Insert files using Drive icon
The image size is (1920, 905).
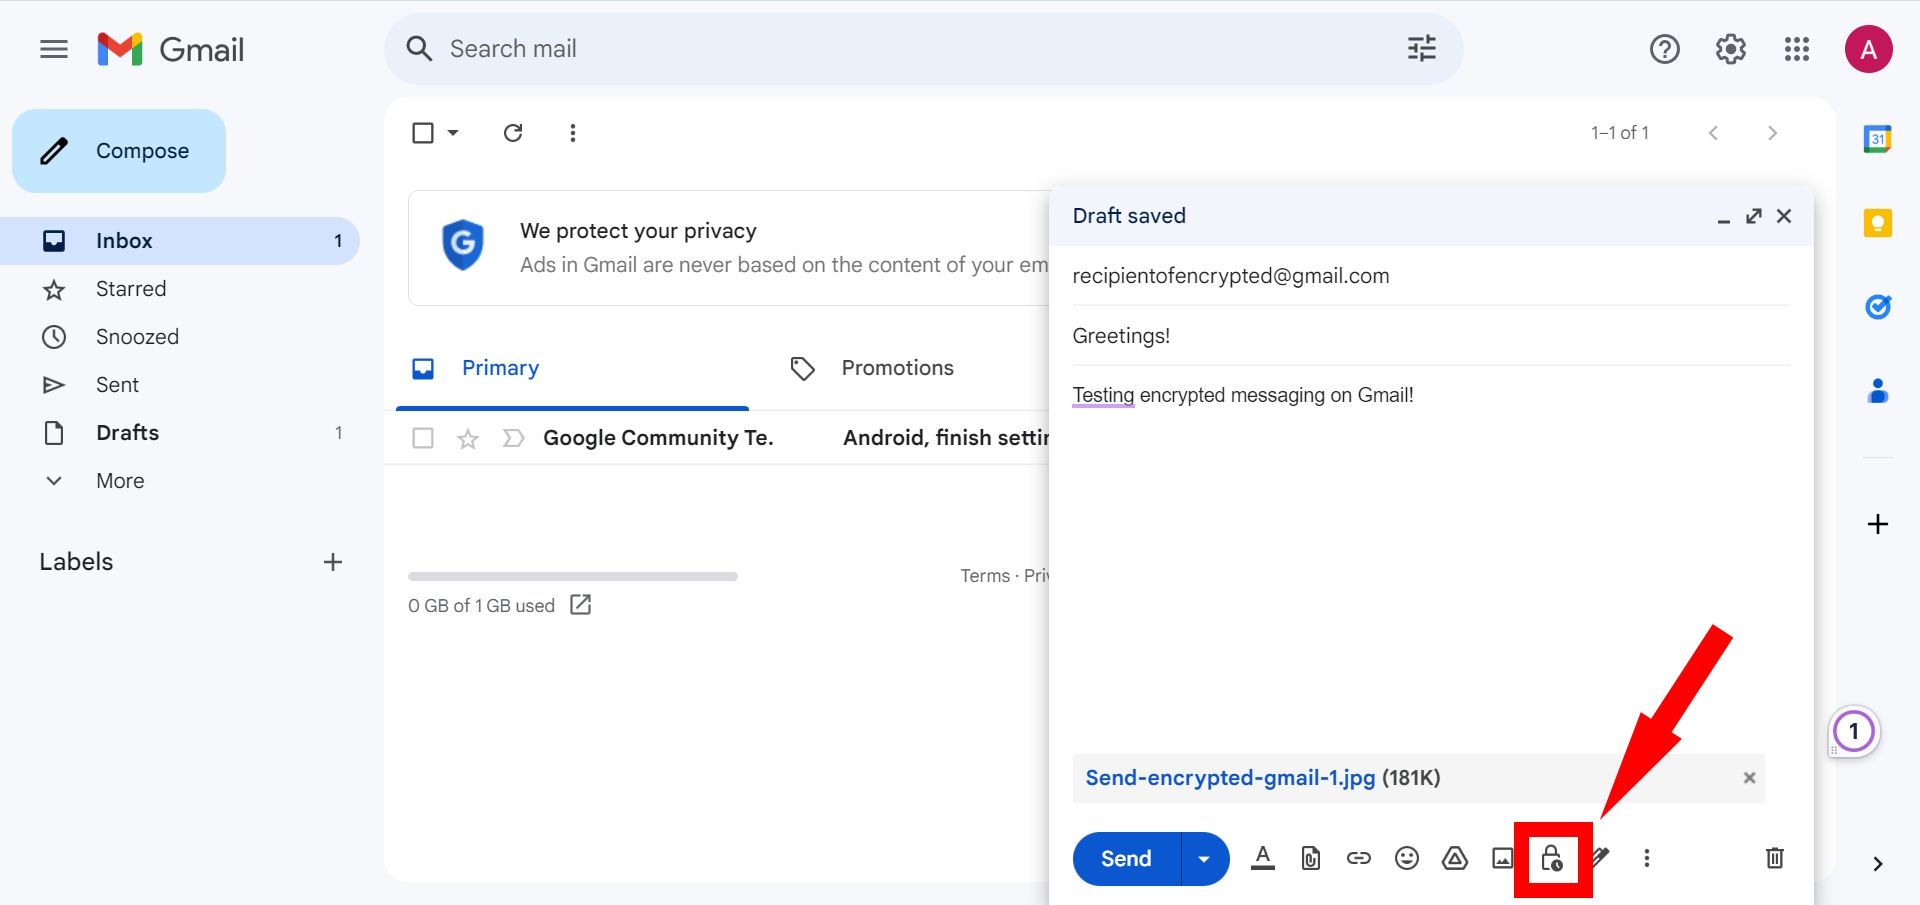coord(1454,858)
